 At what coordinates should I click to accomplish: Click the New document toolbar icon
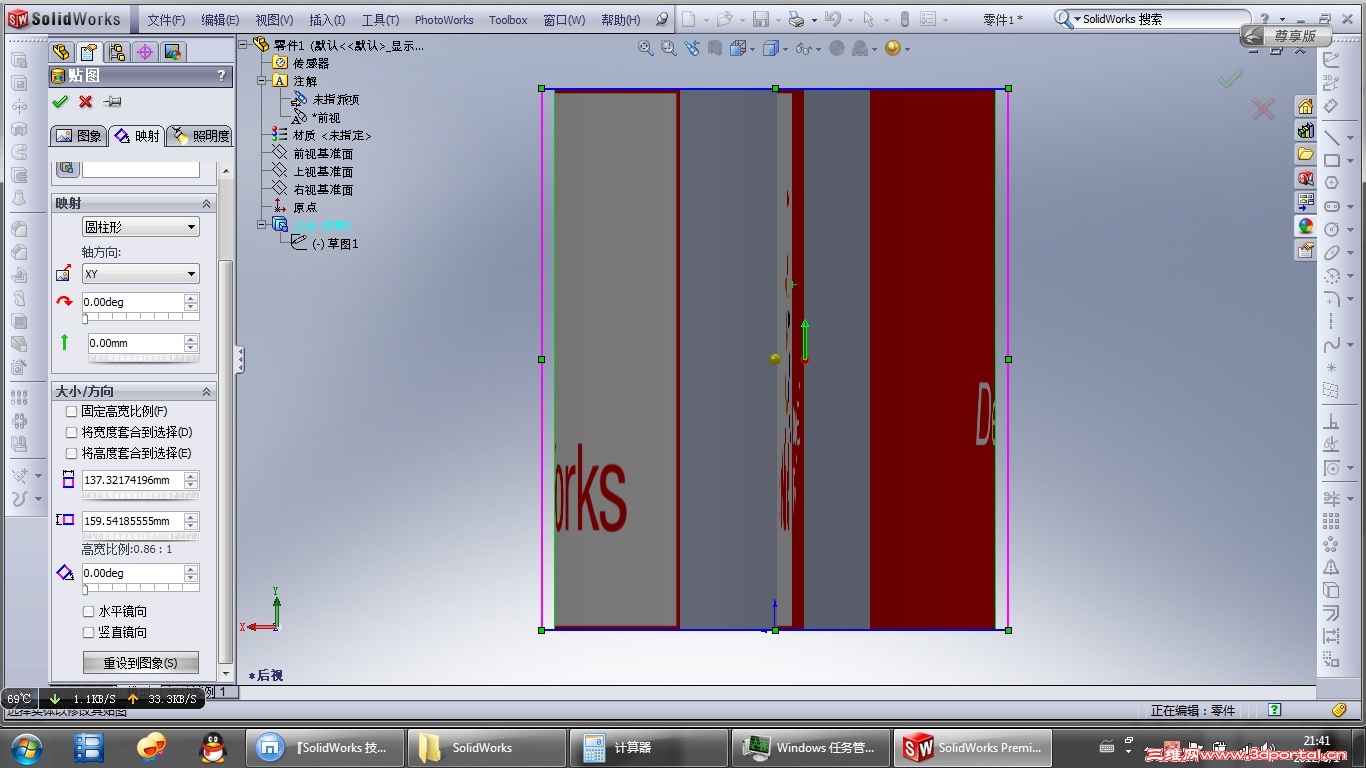pos(688,19)
